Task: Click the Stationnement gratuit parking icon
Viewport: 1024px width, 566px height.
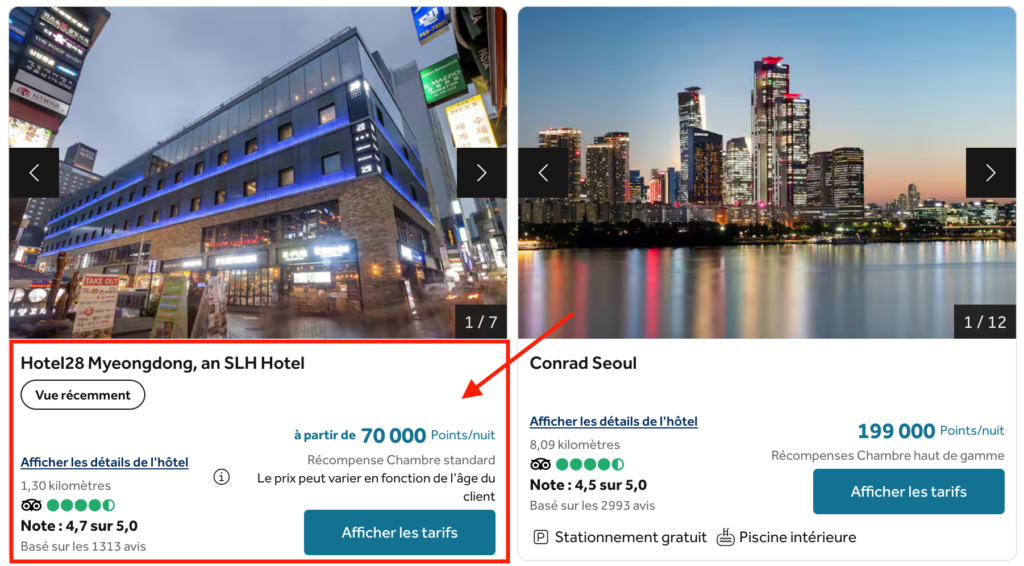Action: pos(541,537)
